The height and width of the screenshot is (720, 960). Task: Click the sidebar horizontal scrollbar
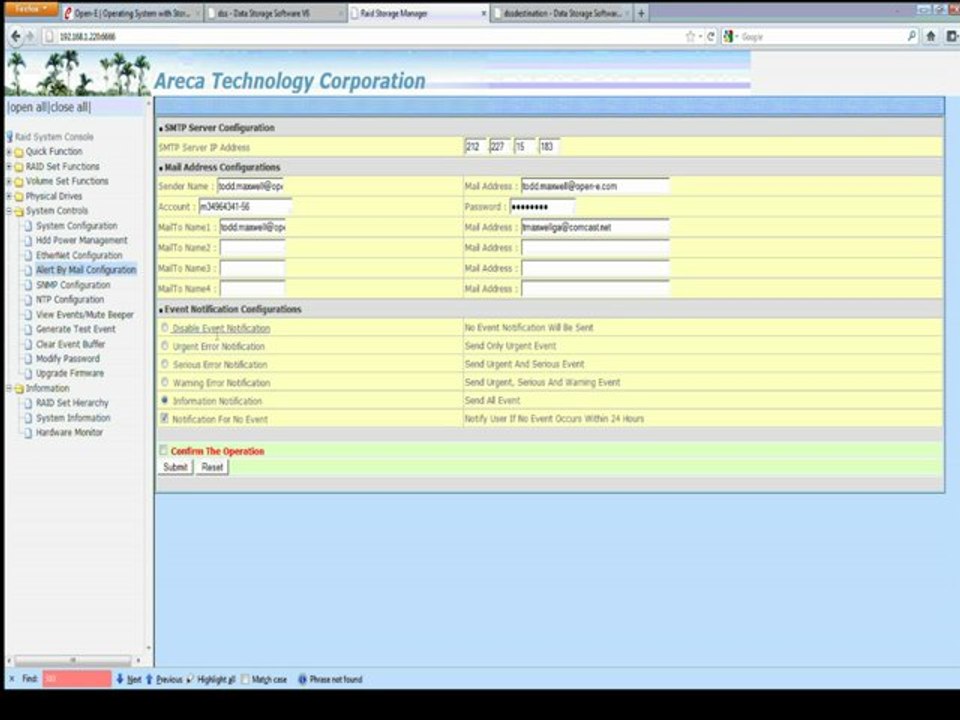point(73,661)
